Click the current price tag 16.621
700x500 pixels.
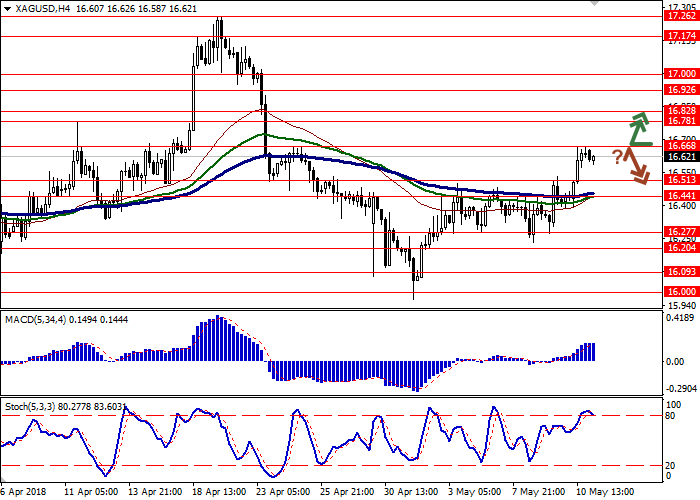click(x=681, y=157)
